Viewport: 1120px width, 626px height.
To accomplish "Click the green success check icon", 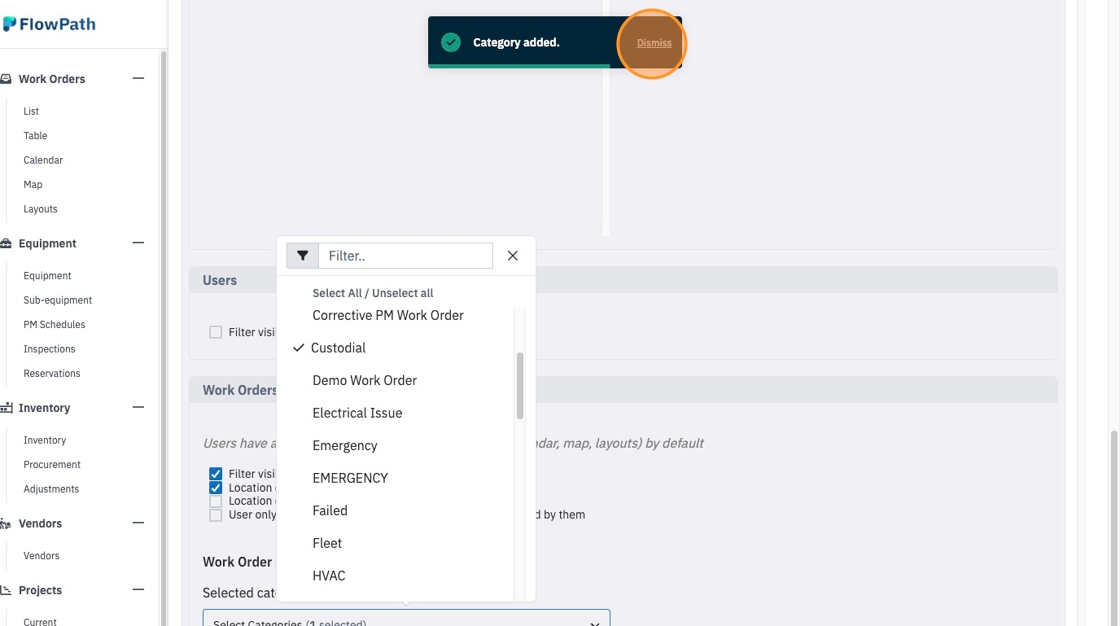I will pyautogui.click(x=451, y=42).
